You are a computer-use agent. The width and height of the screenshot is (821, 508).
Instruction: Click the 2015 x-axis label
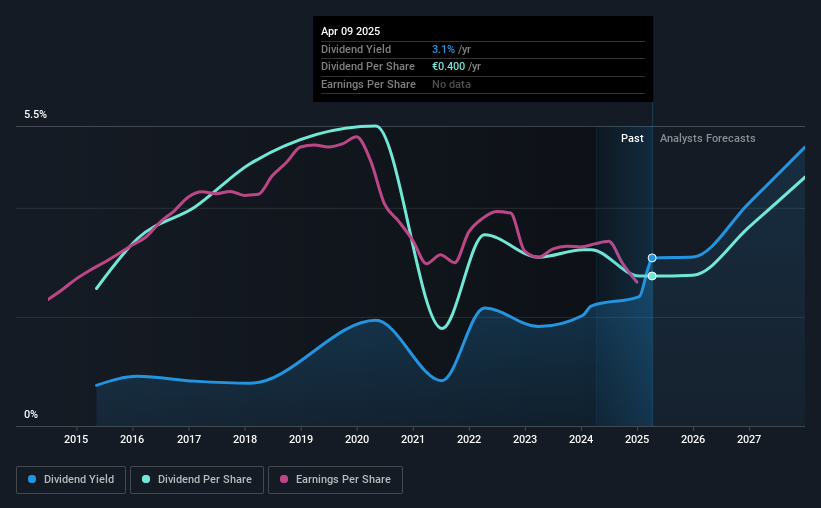point(76,439)
